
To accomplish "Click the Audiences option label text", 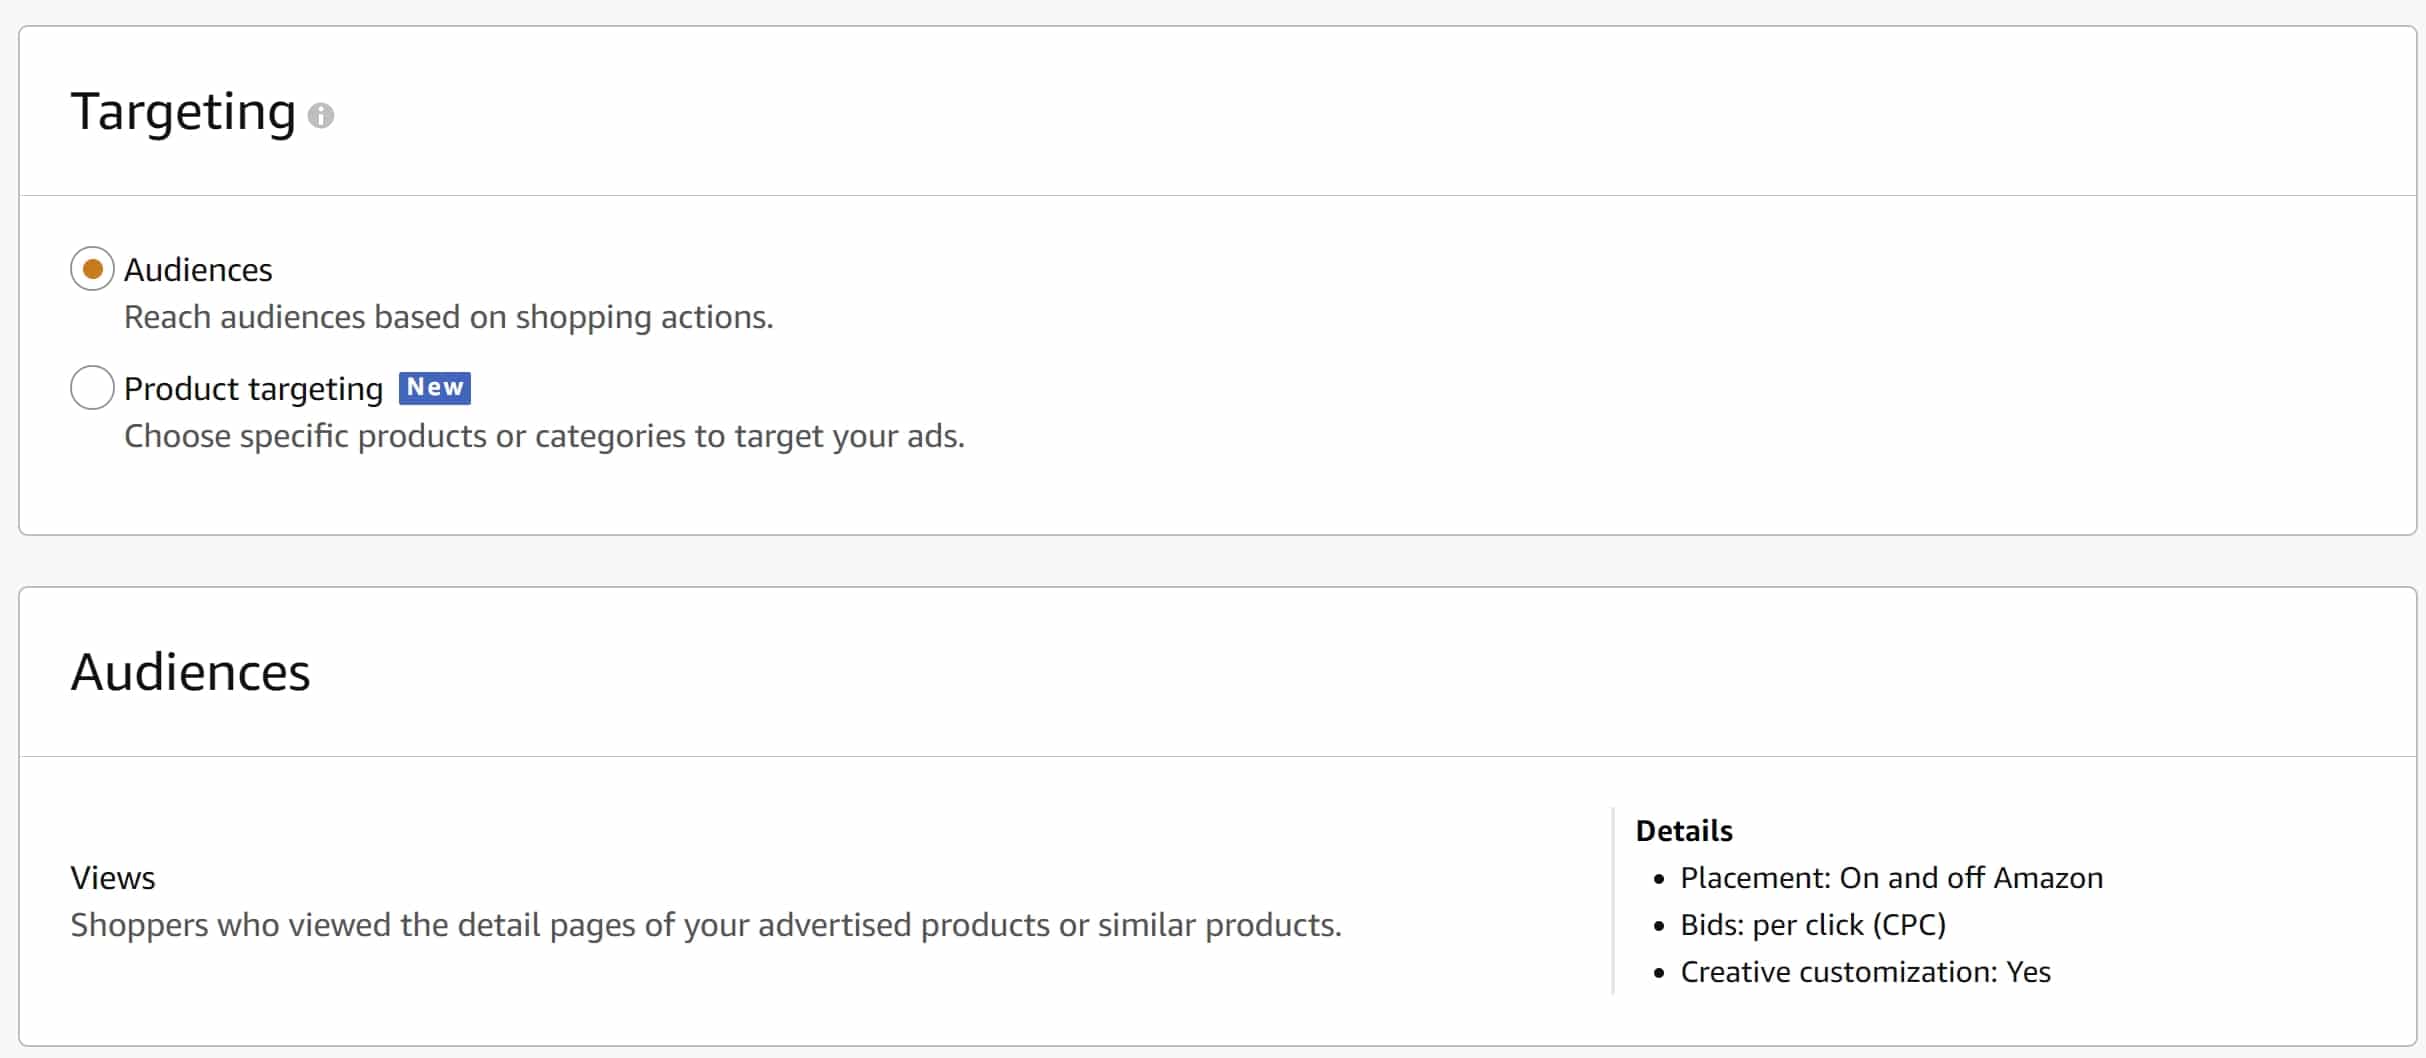I will point(198,270).
